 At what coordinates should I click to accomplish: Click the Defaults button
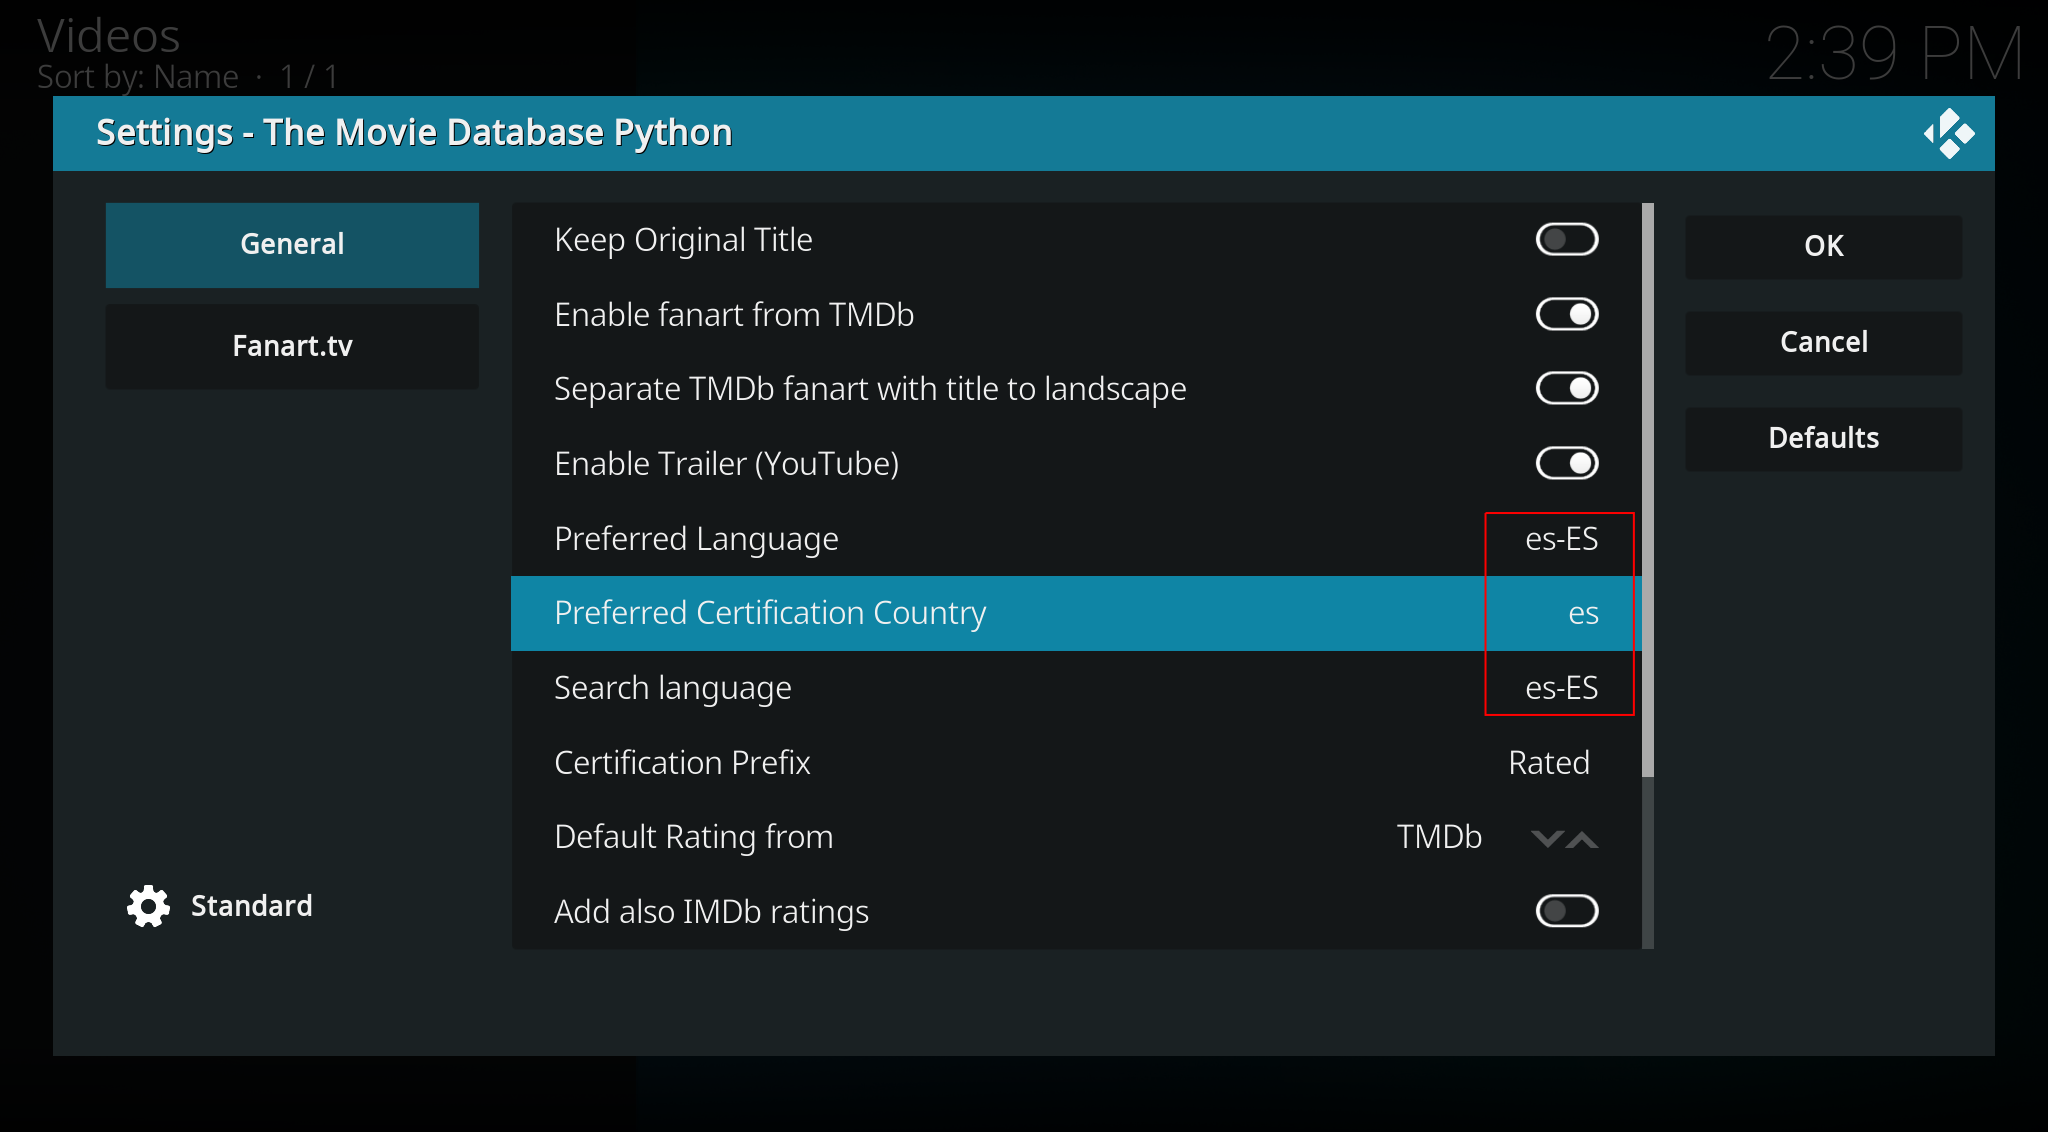pos(1823,438)
